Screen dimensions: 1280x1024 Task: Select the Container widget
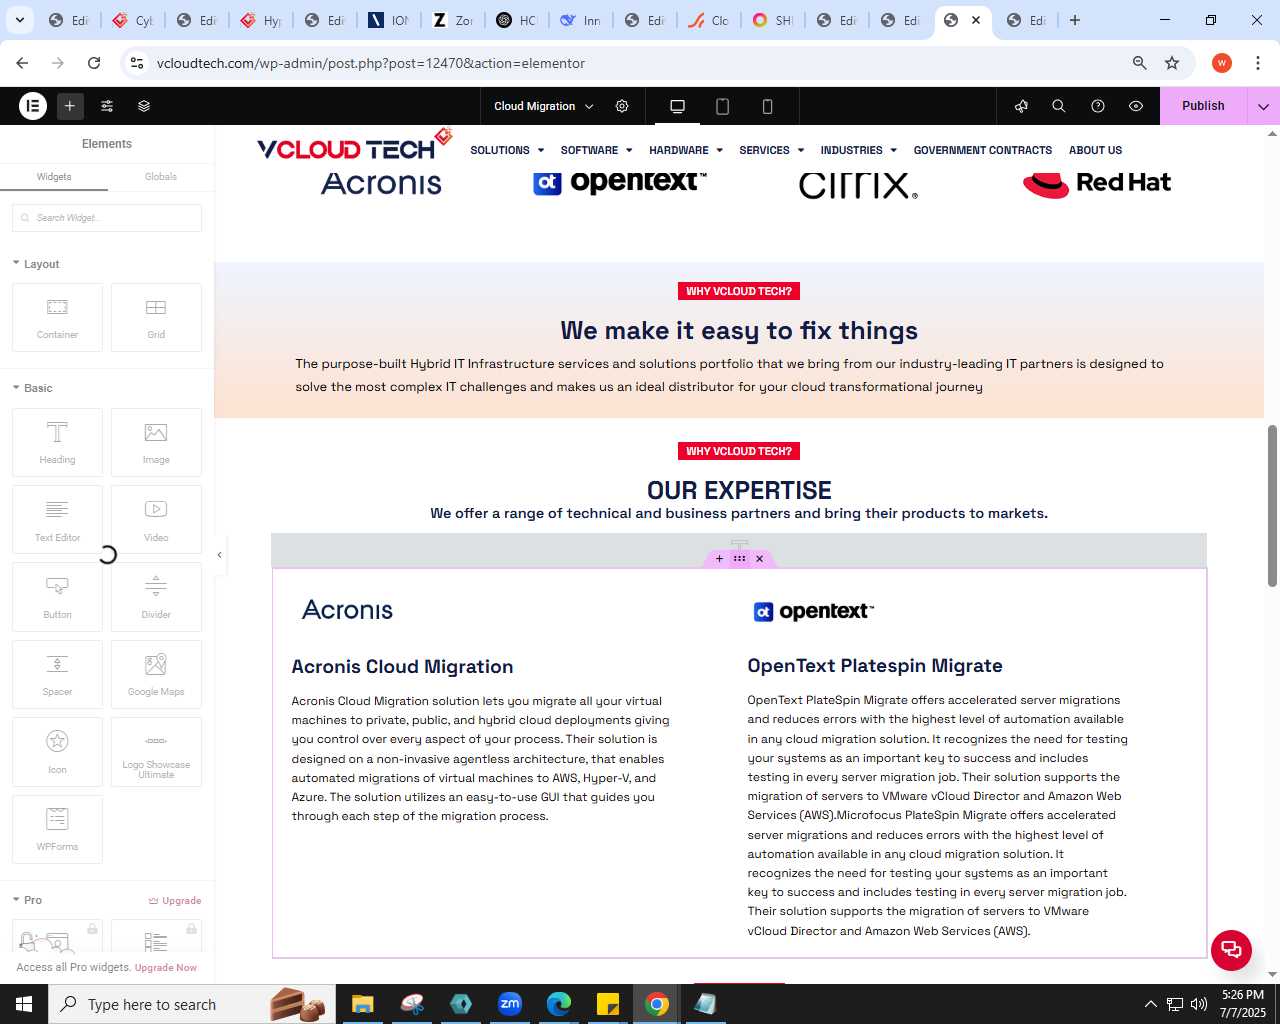pos(57,318)
